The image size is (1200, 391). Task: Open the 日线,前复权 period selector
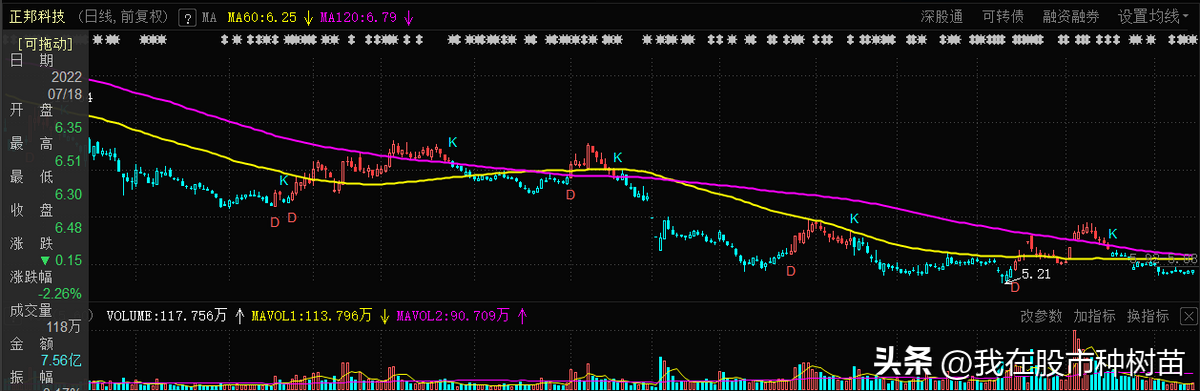[x=124, y=17]
